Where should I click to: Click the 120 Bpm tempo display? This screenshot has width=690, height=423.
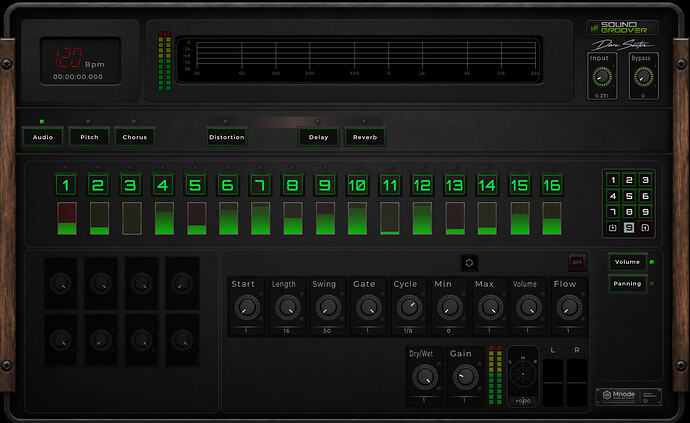80,58
